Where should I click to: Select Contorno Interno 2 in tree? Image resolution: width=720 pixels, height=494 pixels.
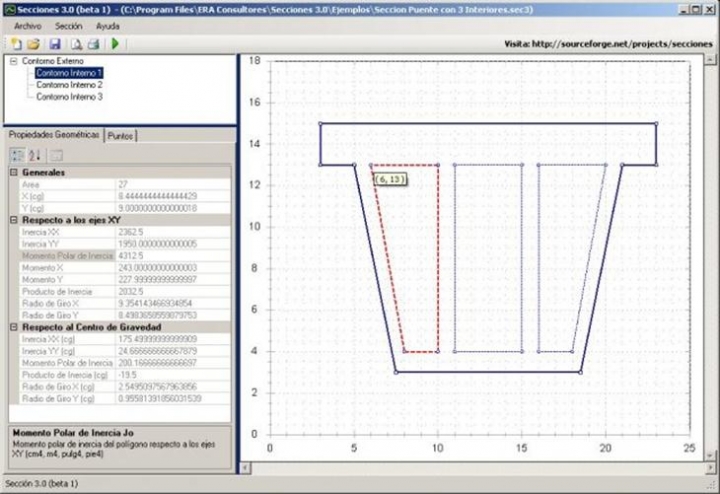tap(69, 84)
